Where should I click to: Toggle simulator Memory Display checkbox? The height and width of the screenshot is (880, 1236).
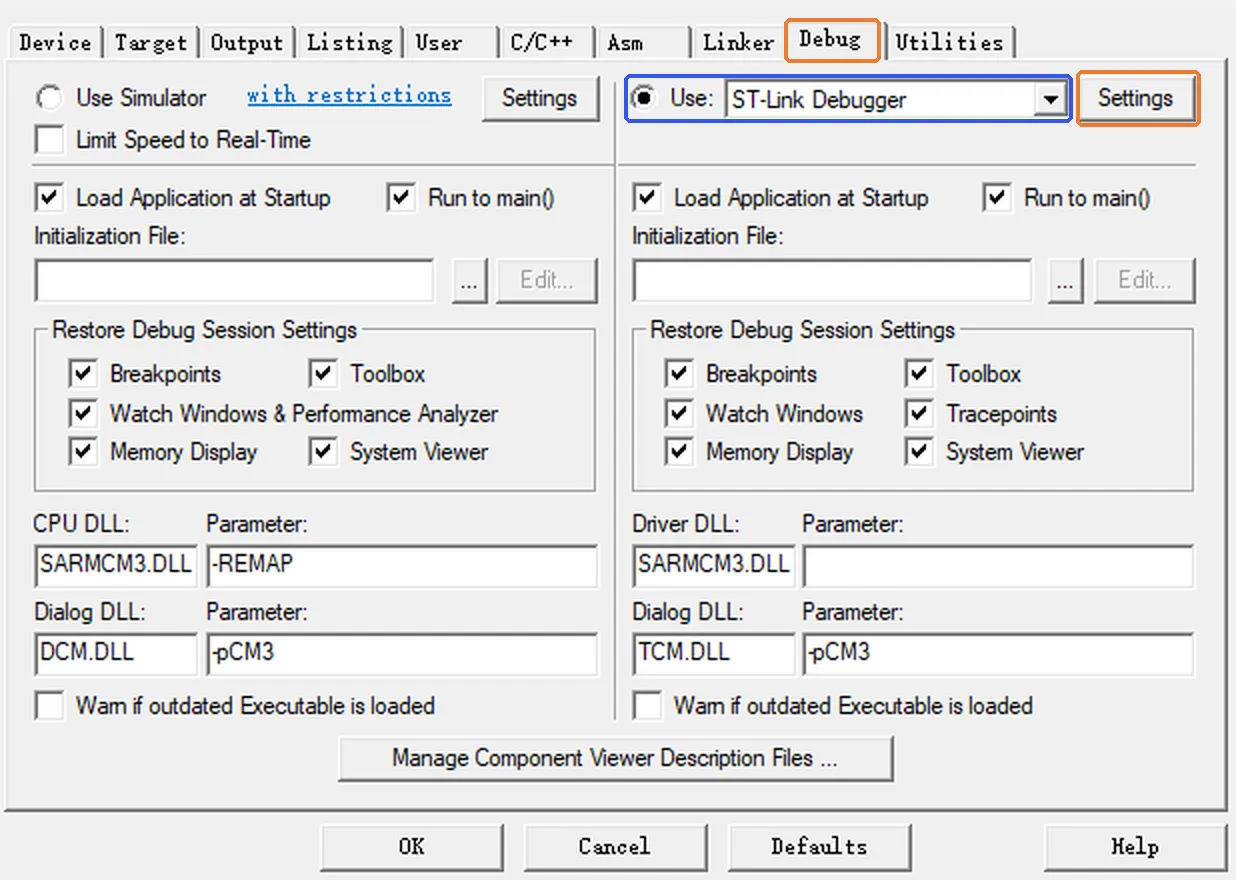coord(83,452)
